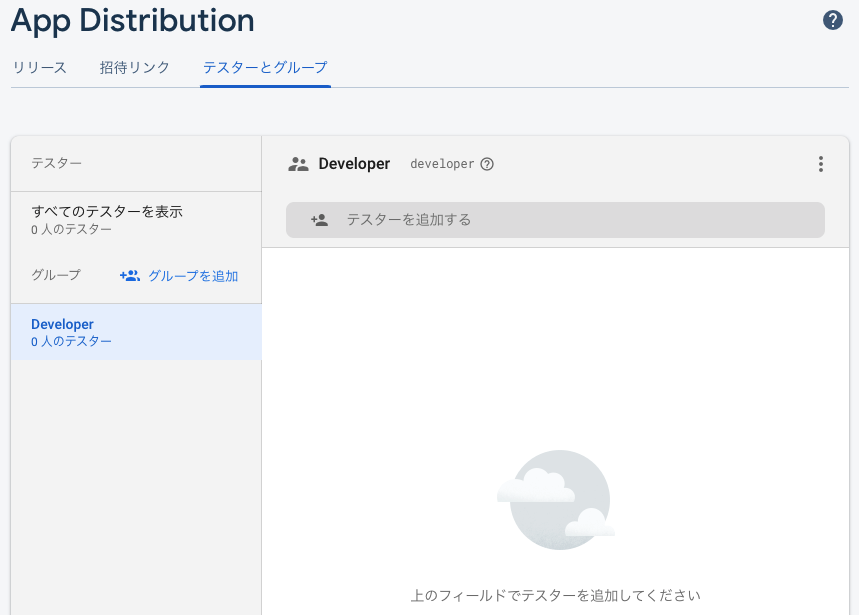The image size is (859, 615).
Task: Click the App Distribution page title
Action: [x=133, y=21]
